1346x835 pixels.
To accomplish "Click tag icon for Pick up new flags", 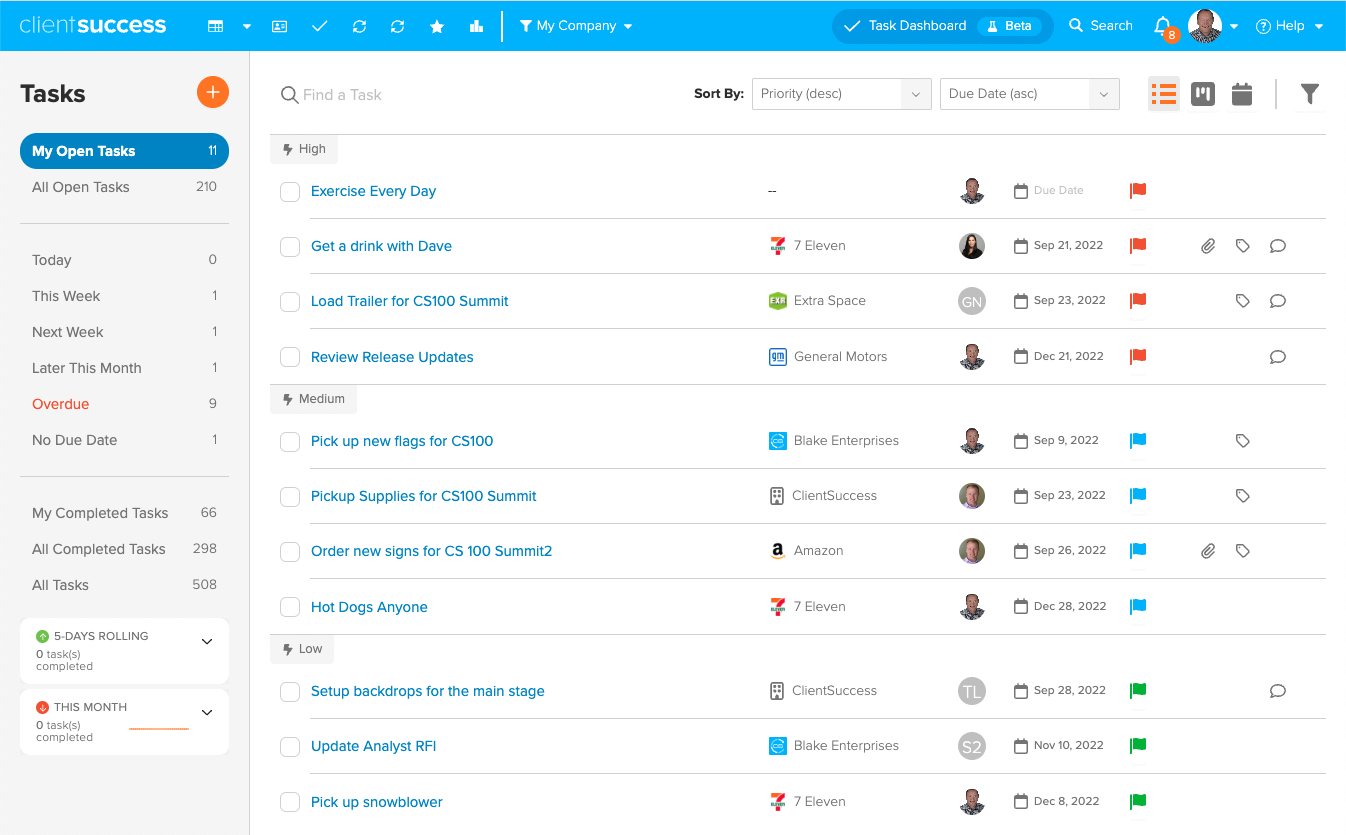I will click(x=1243, y=441).
